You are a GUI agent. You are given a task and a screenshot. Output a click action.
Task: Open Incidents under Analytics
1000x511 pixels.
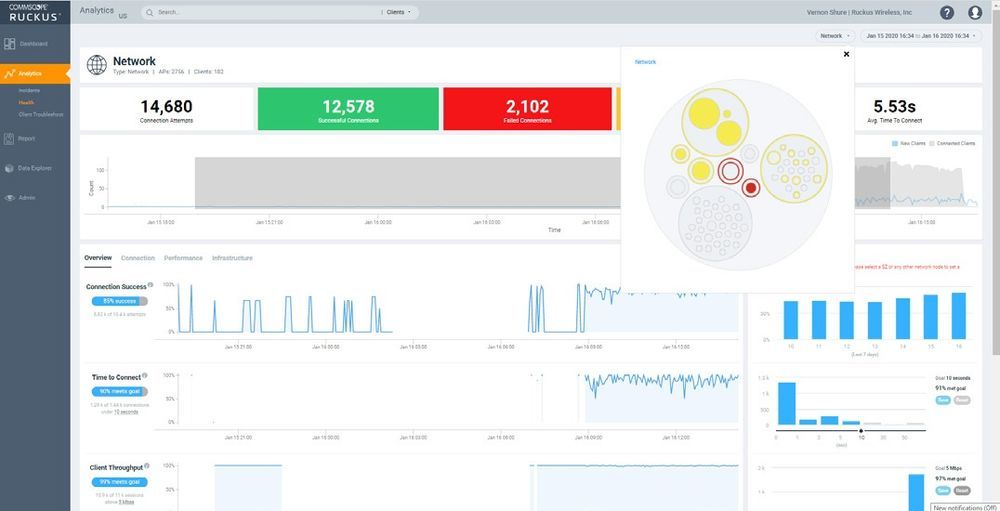tap(29, 91)
